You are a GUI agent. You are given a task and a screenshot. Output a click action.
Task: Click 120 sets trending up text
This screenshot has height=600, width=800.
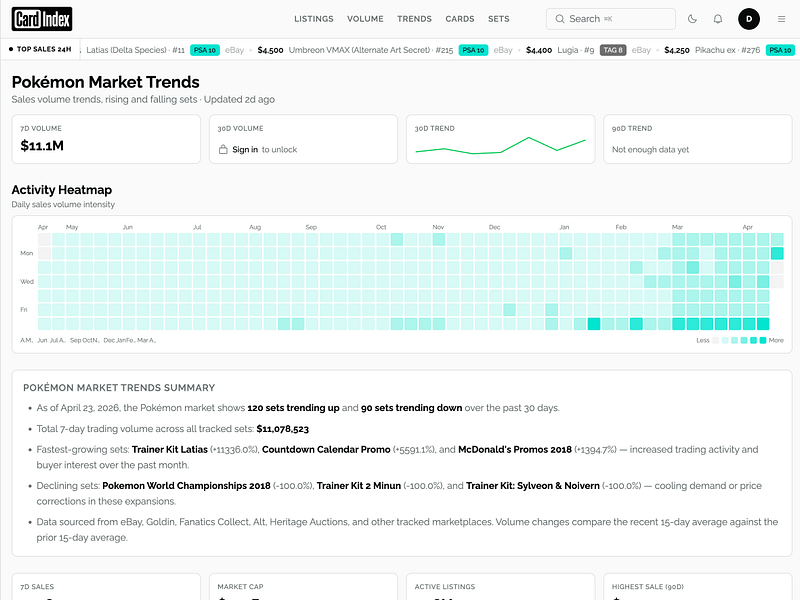click(293, 408)
